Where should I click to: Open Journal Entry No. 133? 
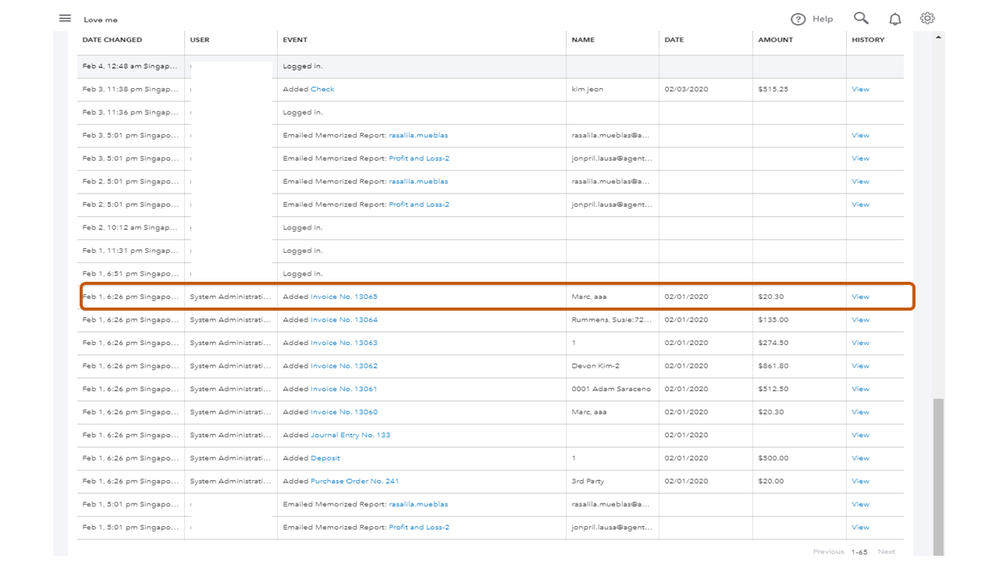tap(350, 435)
